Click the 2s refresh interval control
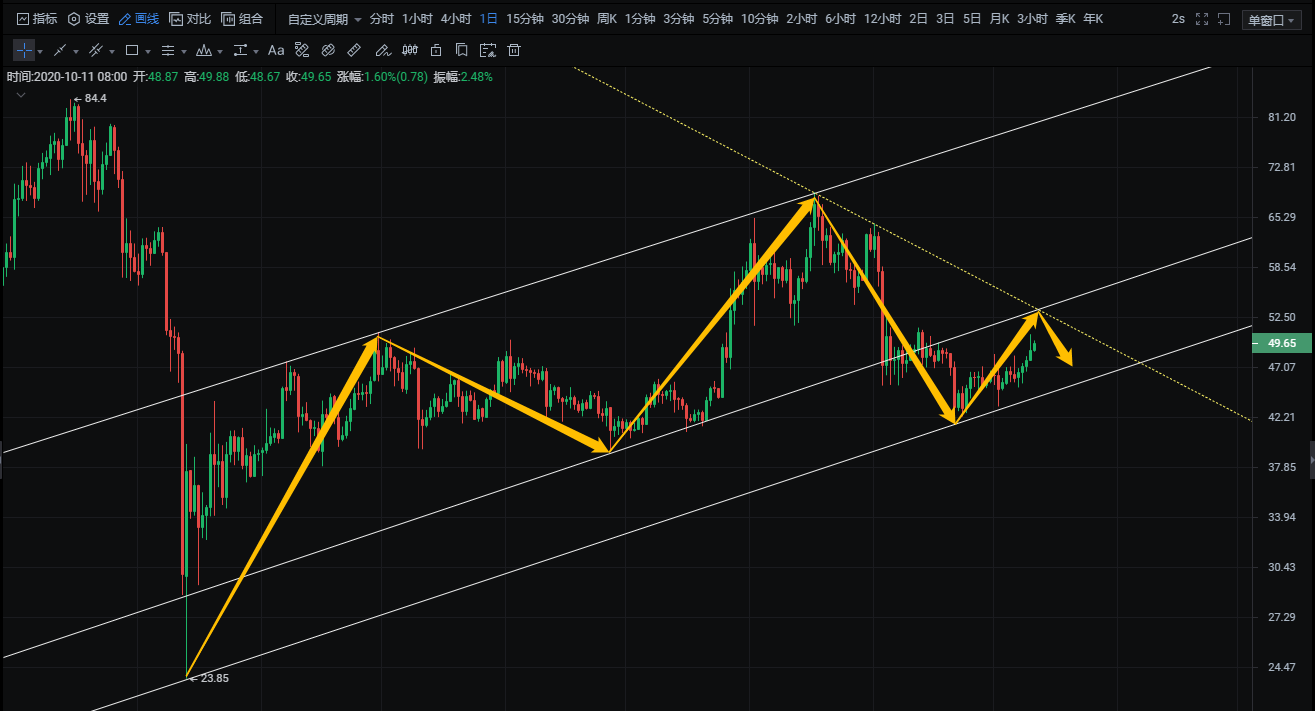1315x711 pixels. (x=1178, y=19)
